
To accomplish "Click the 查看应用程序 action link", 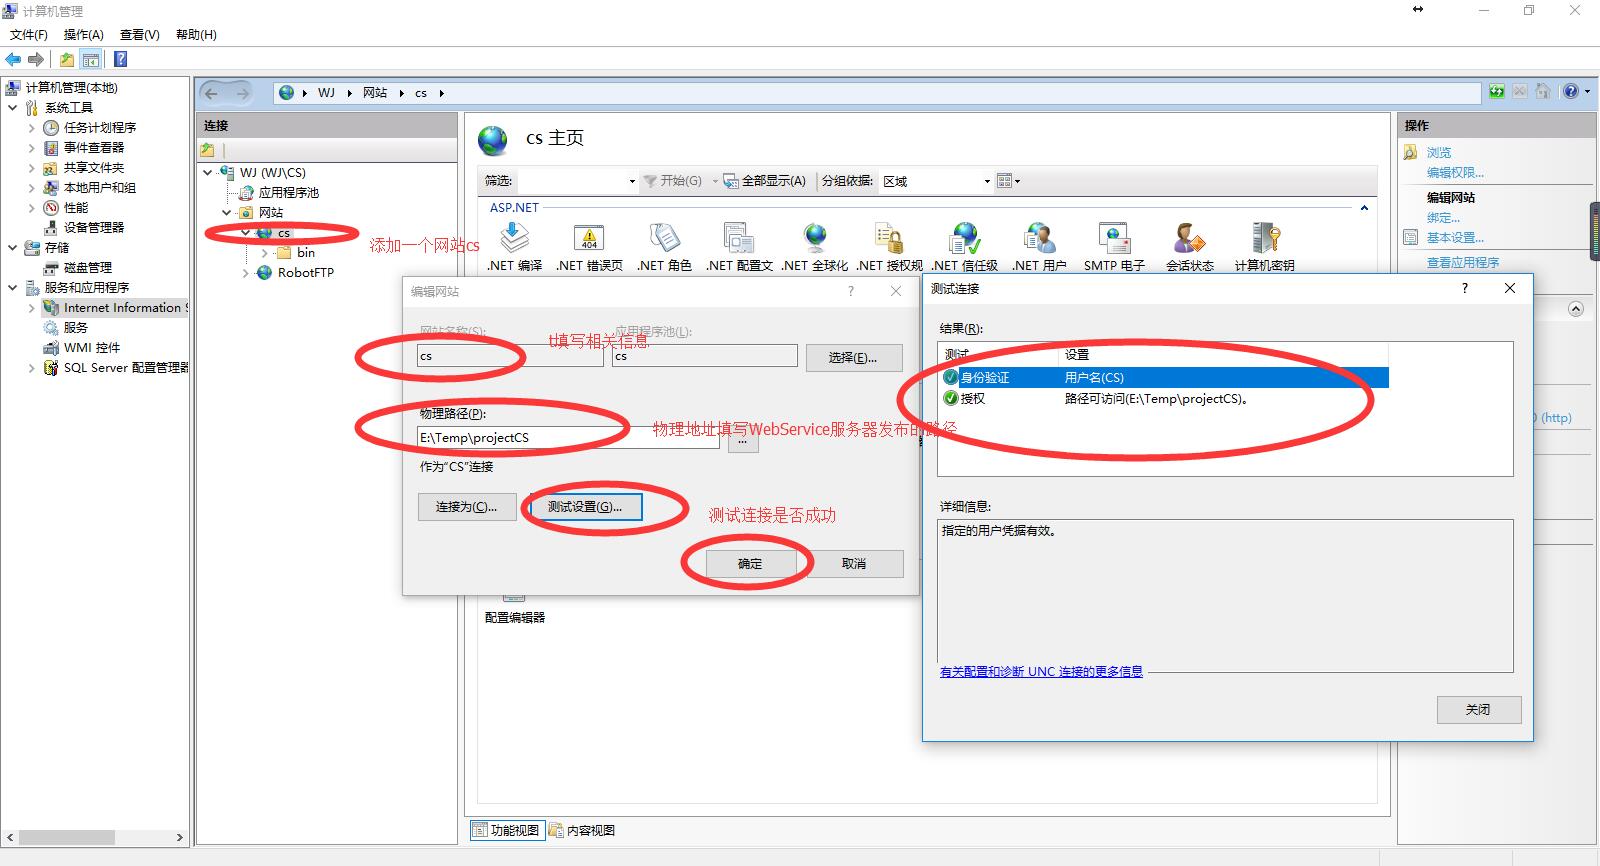I will coord(1463,262).
